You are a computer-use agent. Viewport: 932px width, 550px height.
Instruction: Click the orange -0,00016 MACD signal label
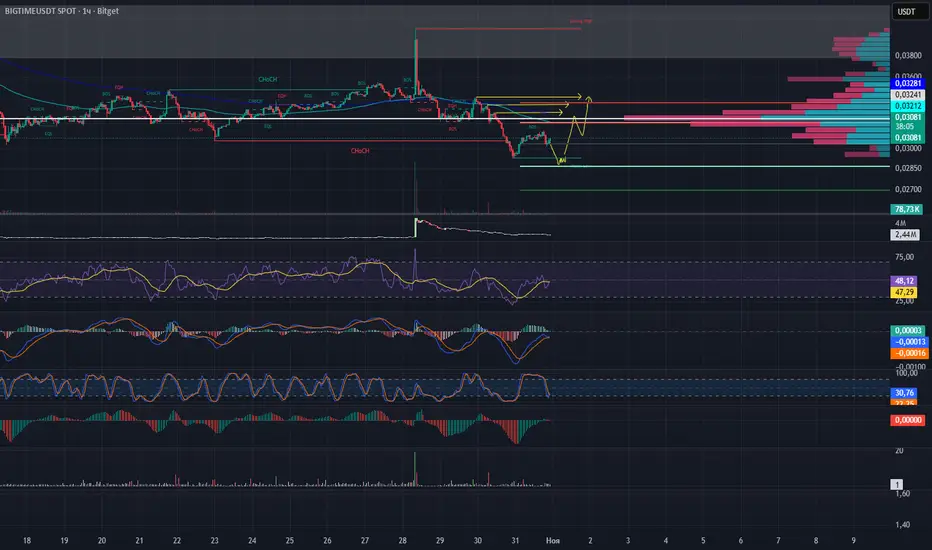(x=908, y=353)
